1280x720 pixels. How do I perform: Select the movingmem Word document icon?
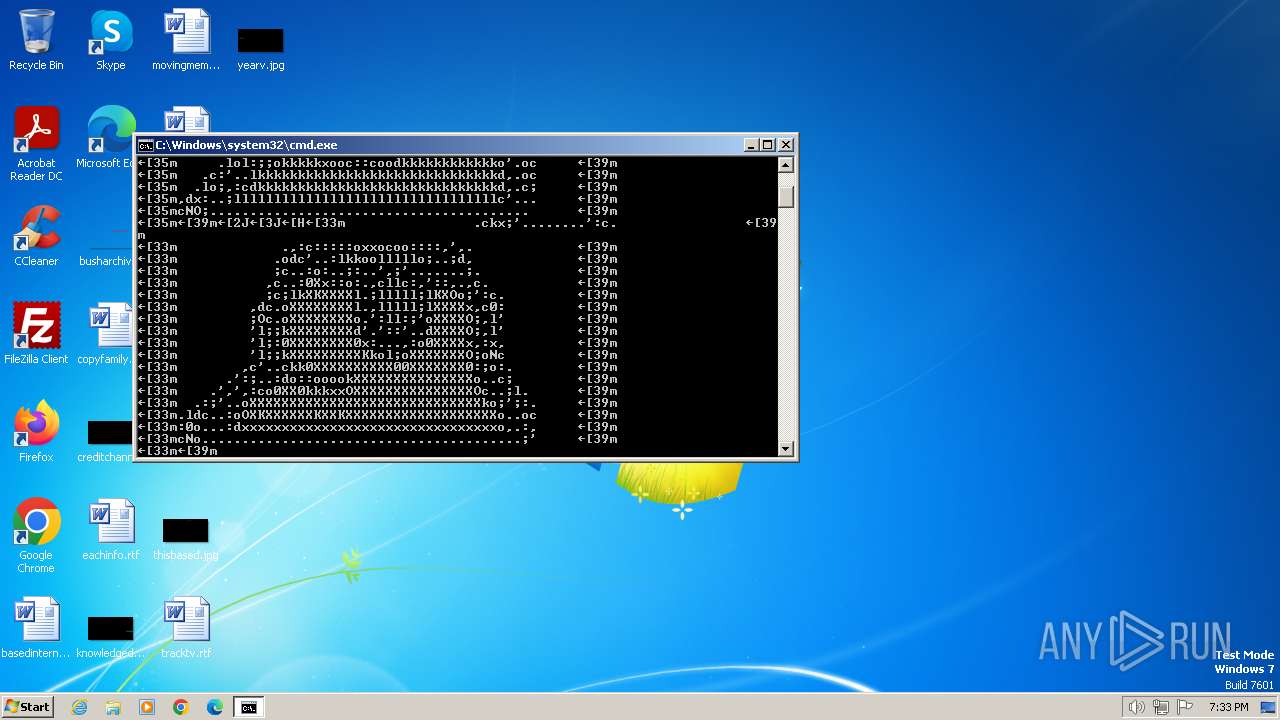tap(186, 40)
